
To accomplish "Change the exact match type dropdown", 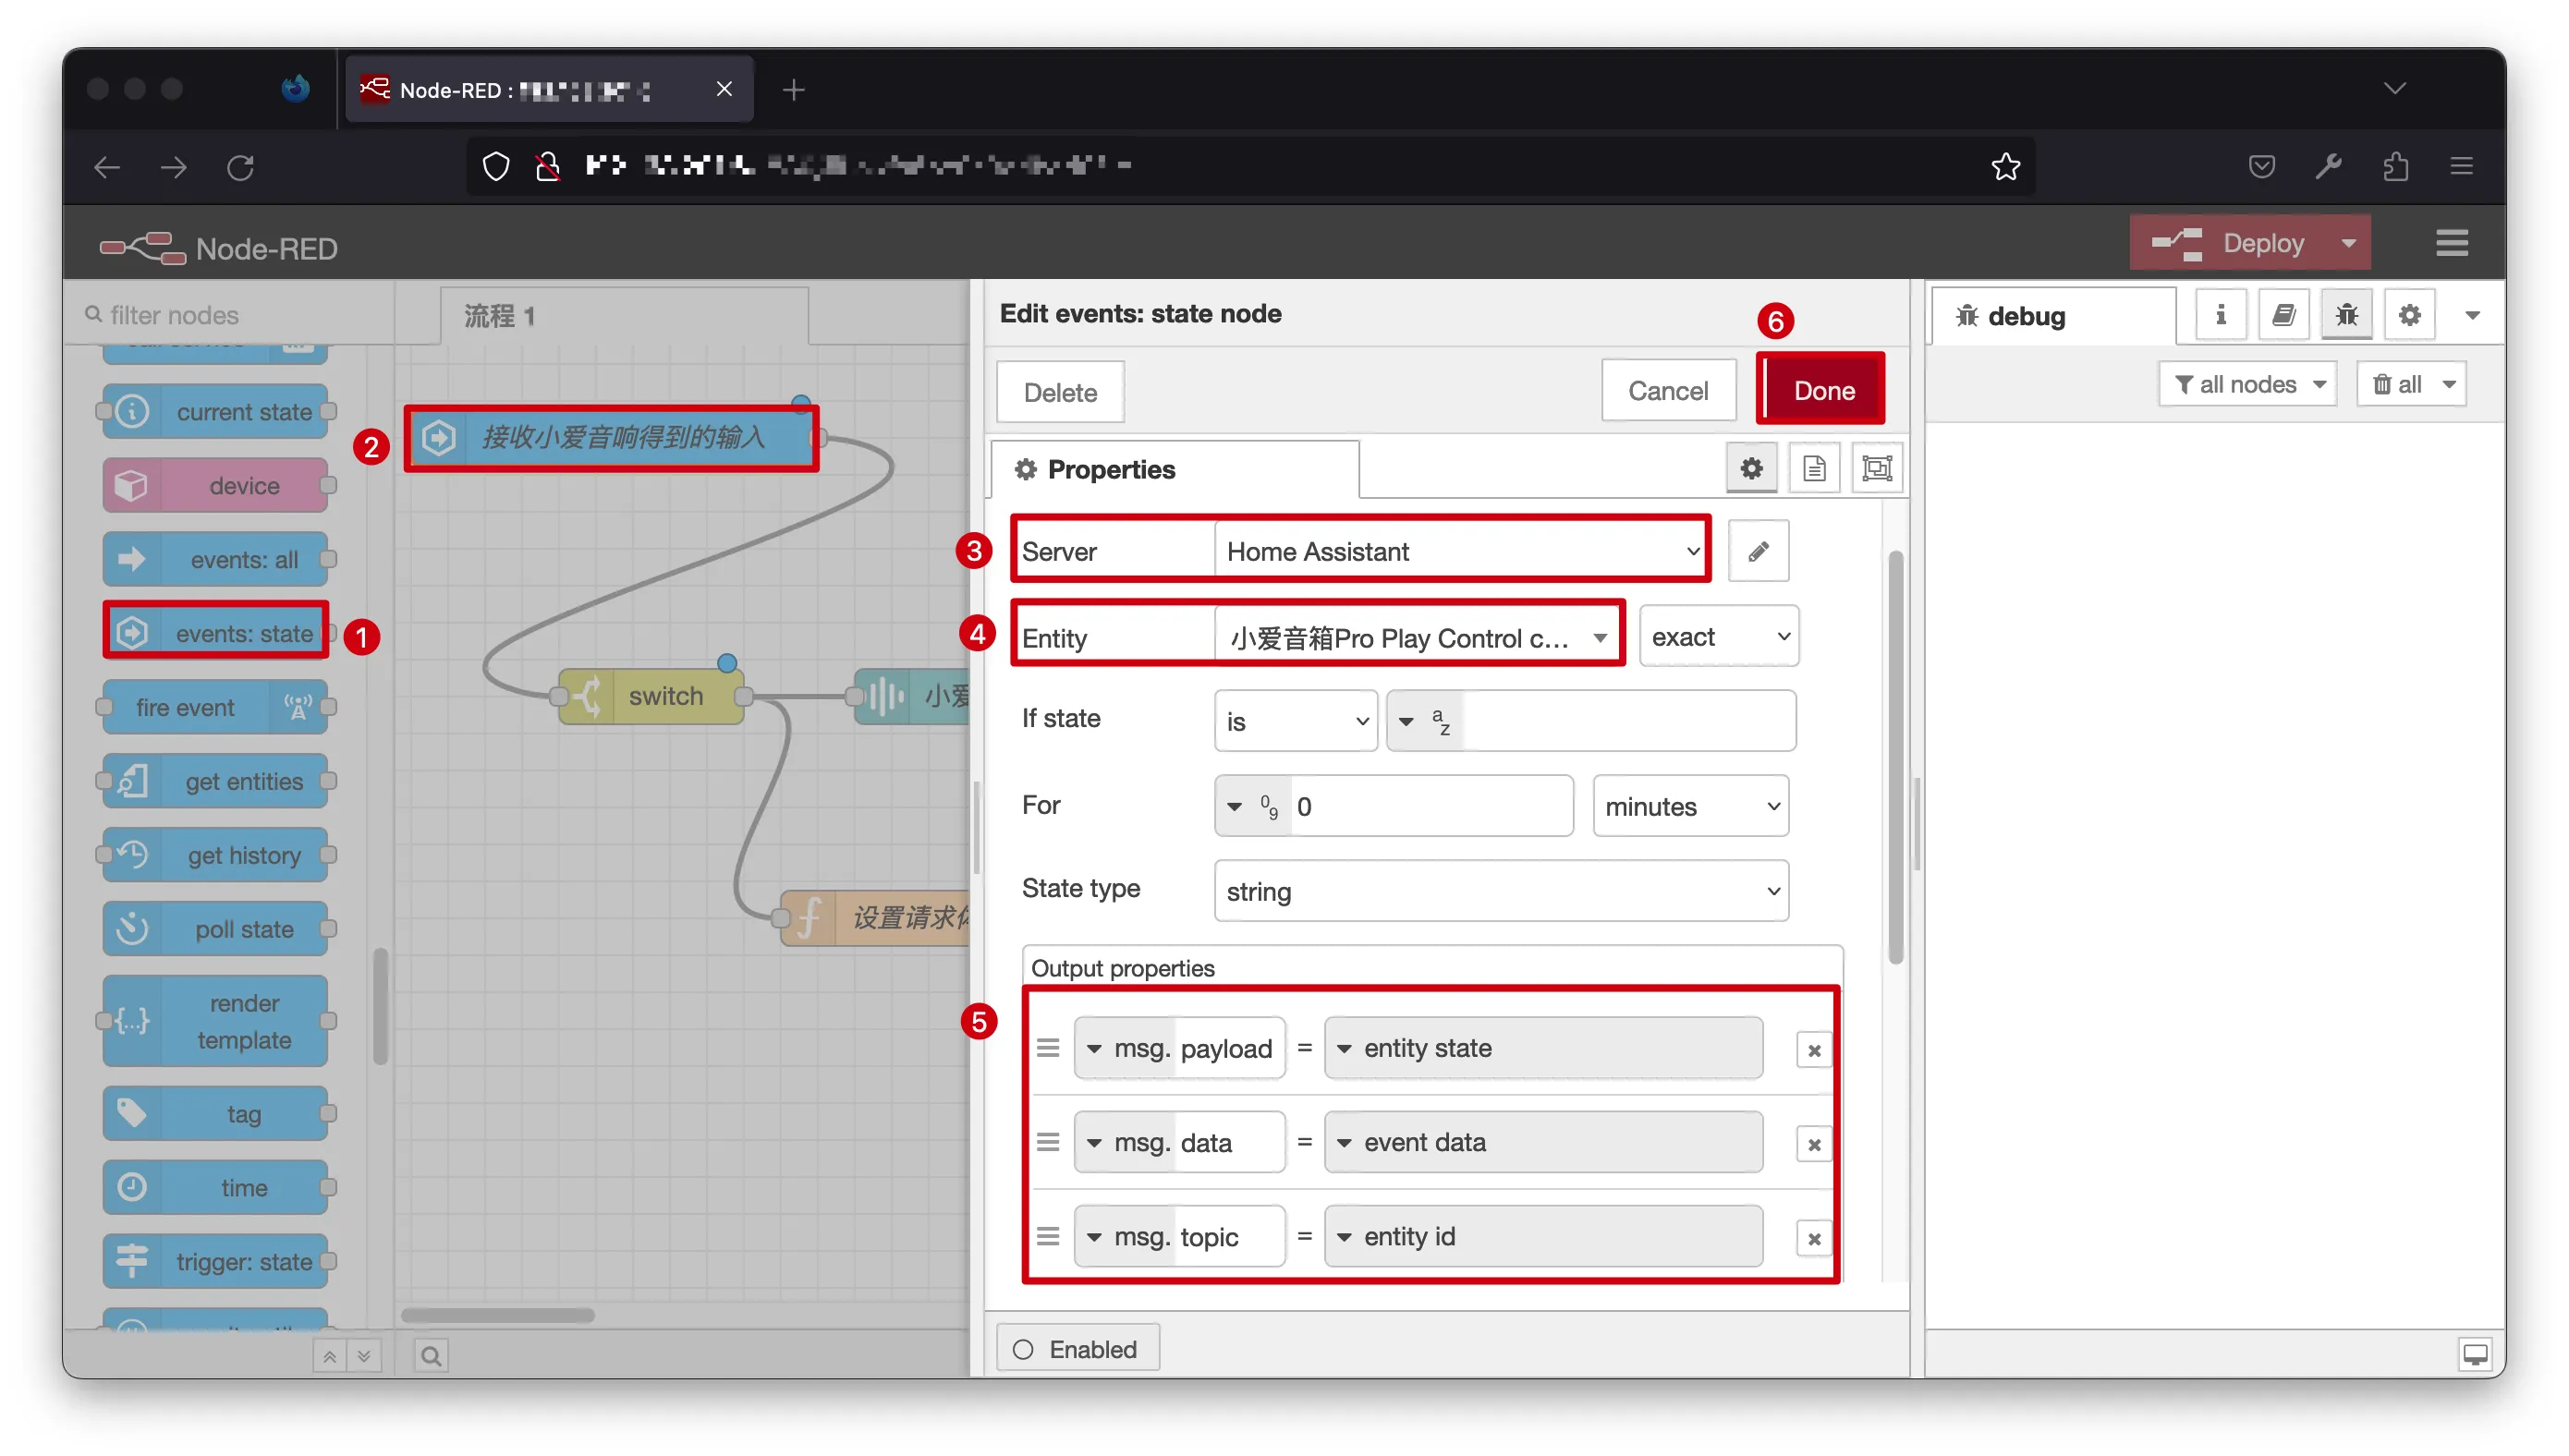I will coord(1718,637).
